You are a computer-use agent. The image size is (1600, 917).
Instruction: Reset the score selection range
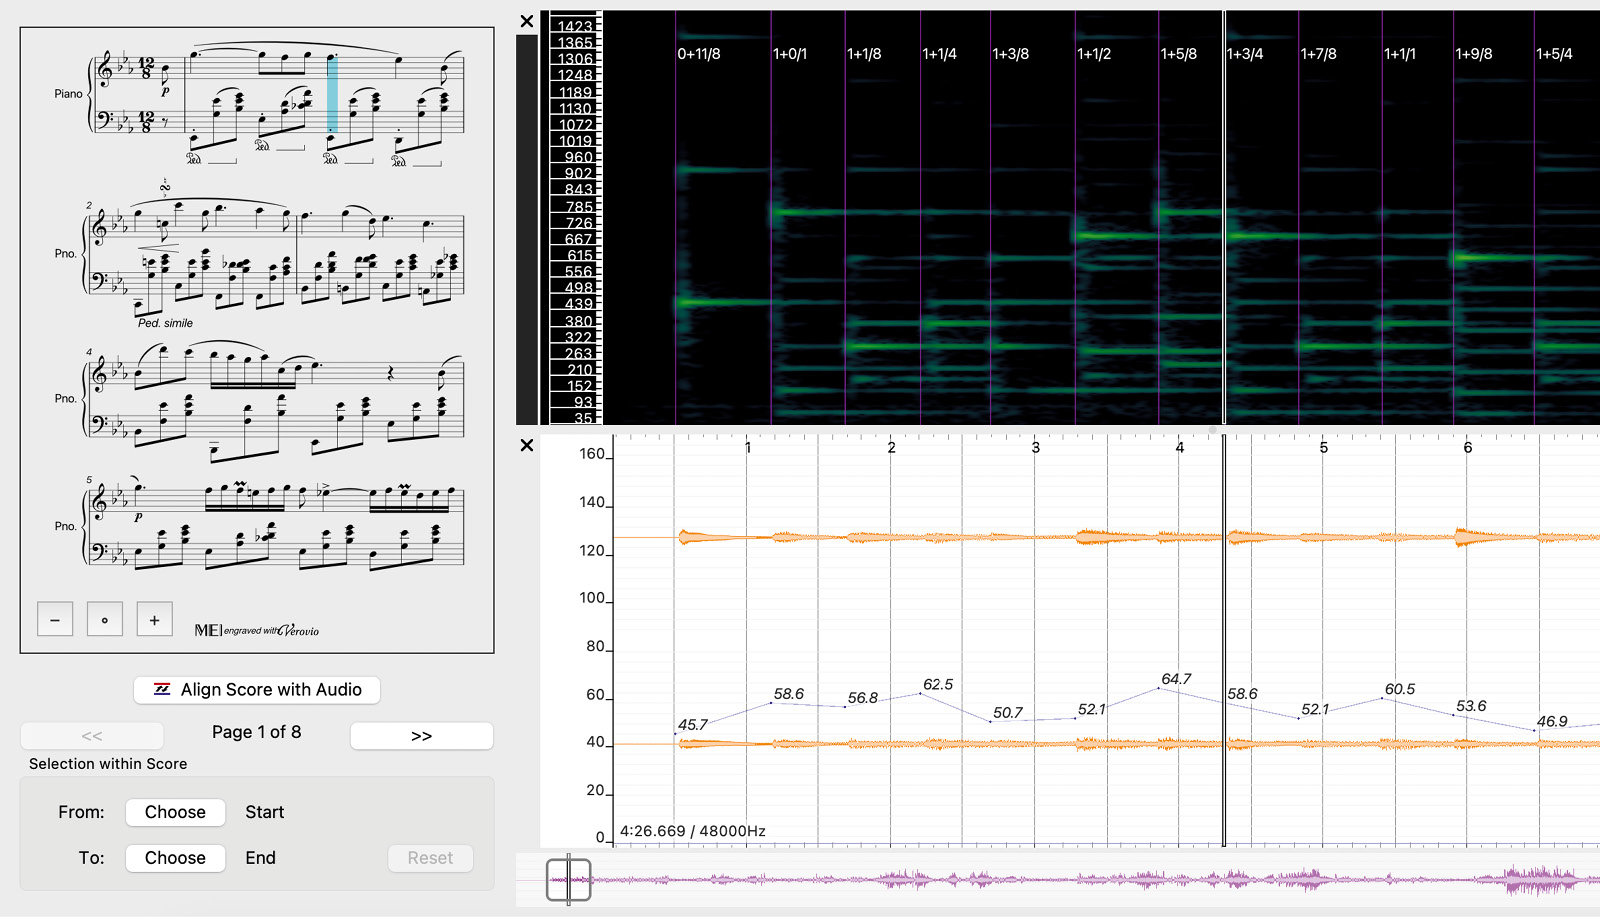(430, 858)
